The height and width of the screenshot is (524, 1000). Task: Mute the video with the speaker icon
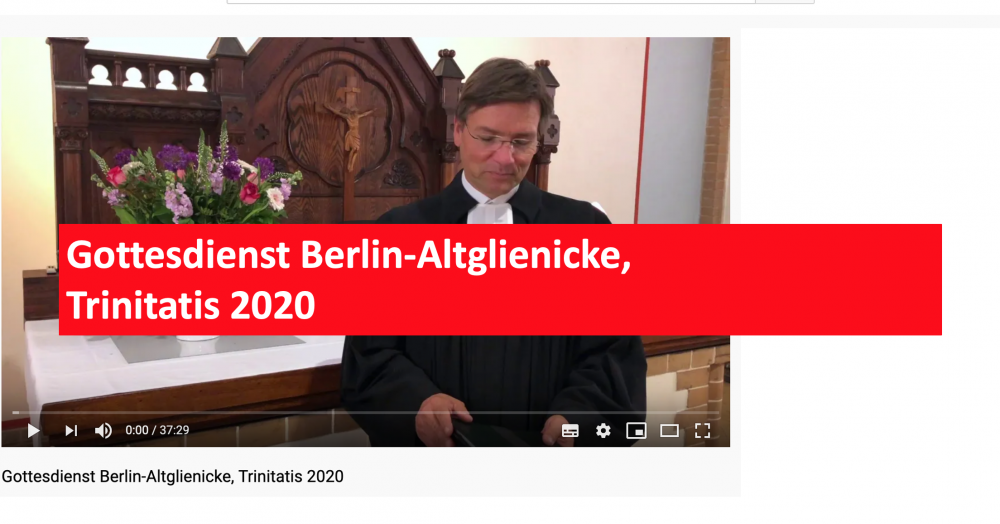tap(103, 431)
